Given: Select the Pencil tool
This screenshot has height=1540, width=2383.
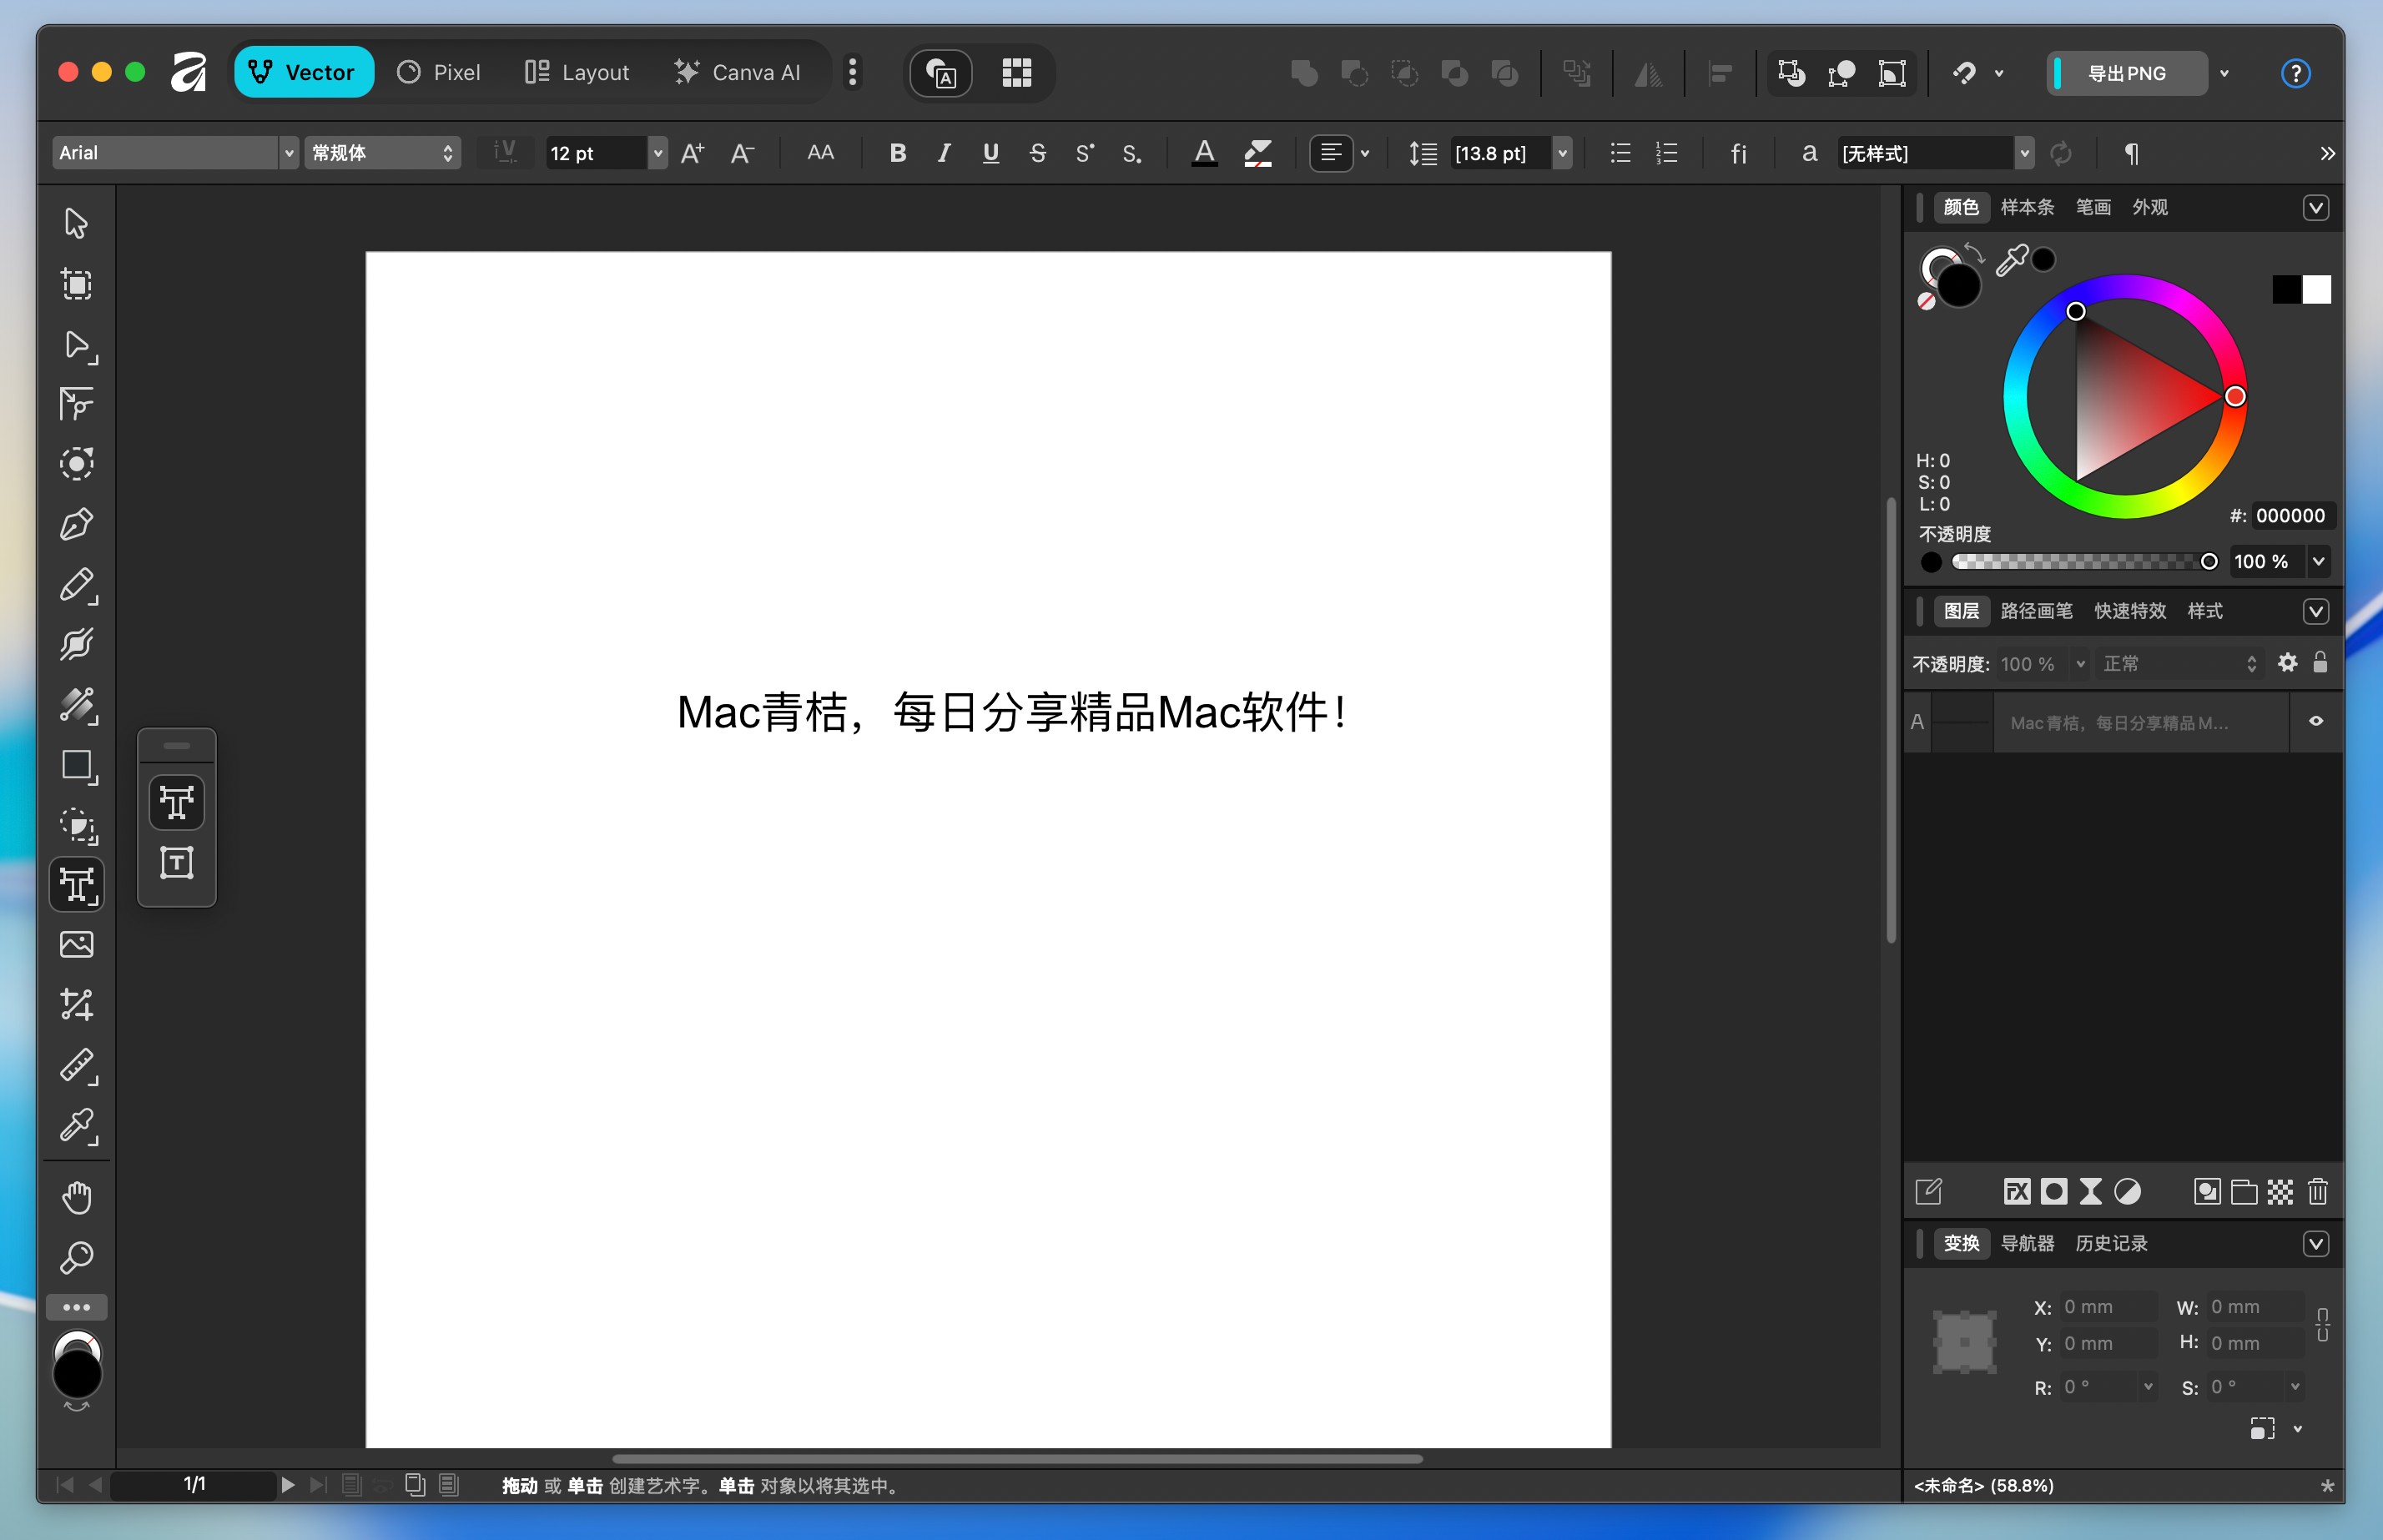Looking at the screenshot, I should click(77, 585).
